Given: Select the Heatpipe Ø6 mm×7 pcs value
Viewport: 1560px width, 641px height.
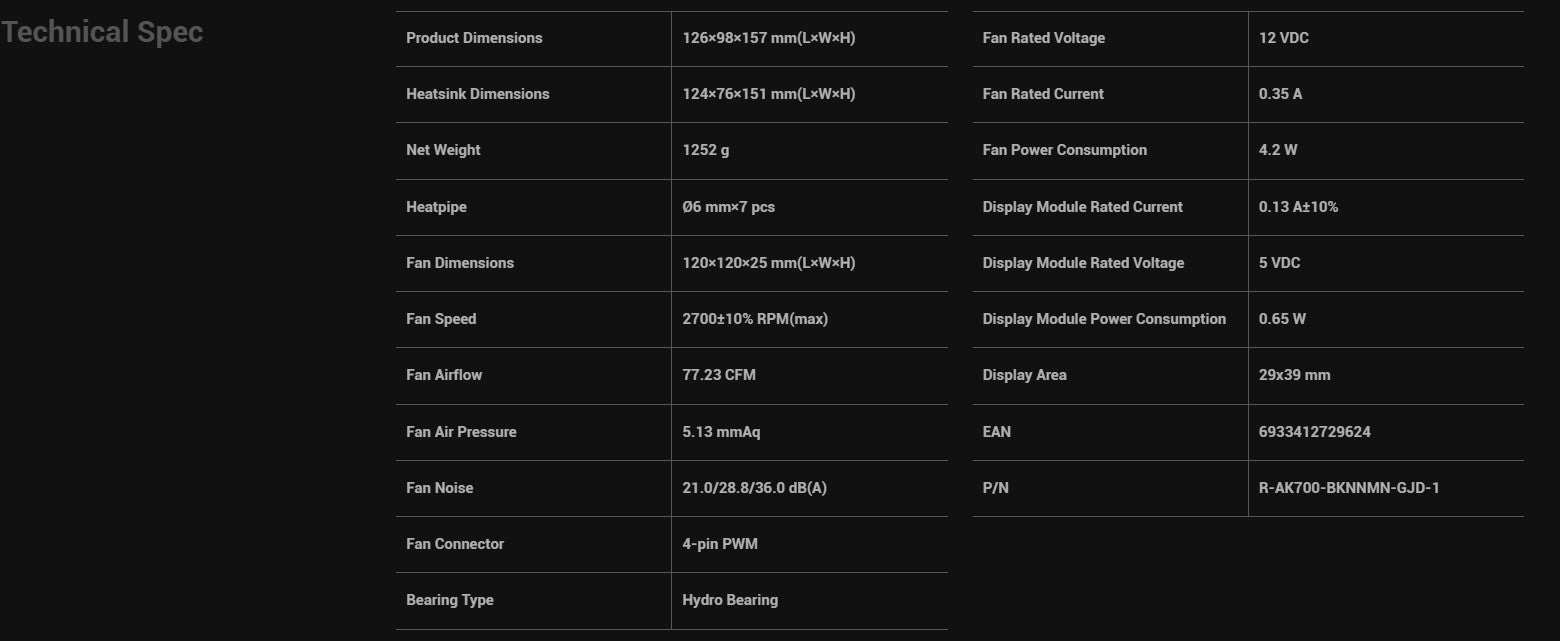Looking at the screenshot, I should pos(729,207).
